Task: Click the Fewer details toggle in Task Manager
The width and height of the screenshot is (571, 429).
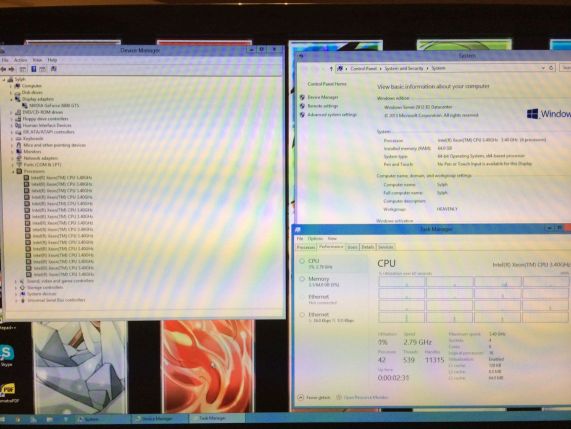Action: pyautogui.click(x=314, y=397)
